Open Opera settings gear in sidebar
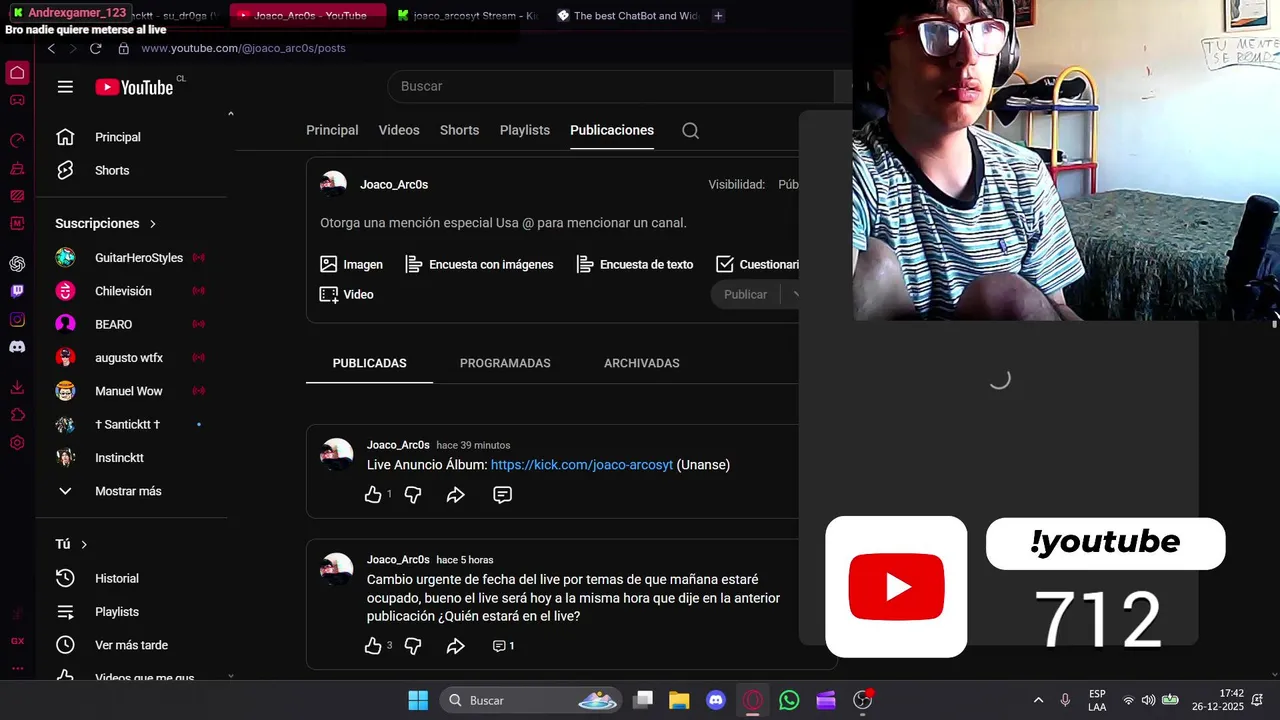 17,443
